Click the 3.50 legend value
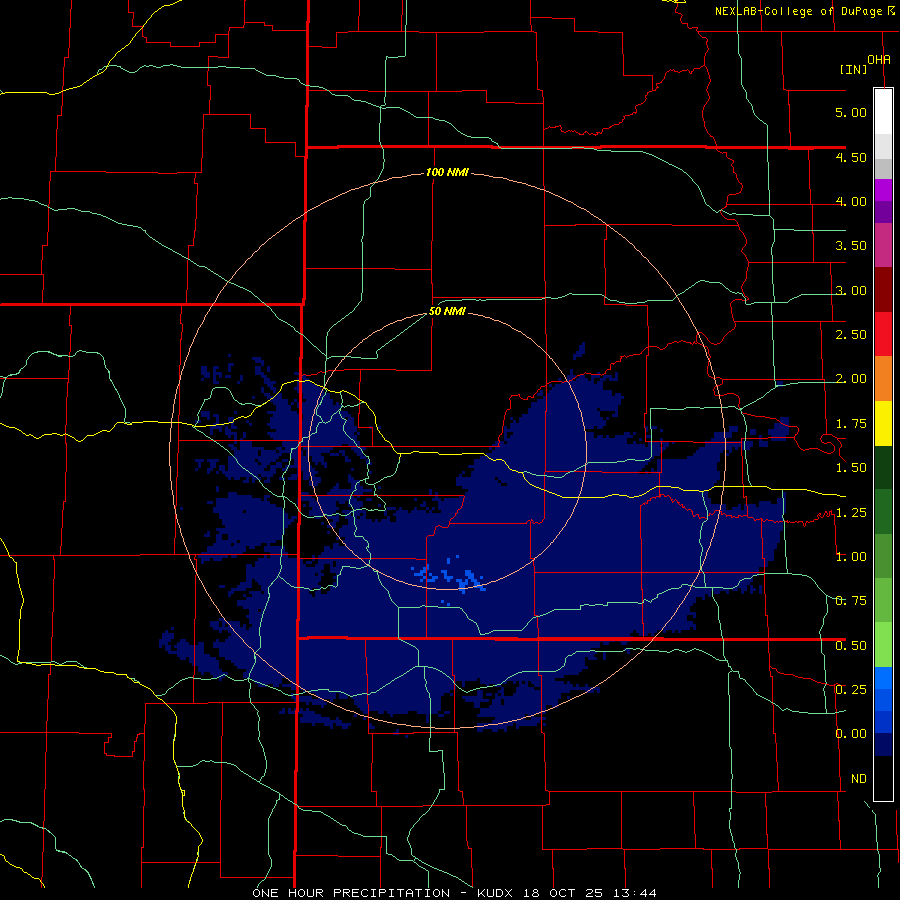 click(x=851, y=246)
